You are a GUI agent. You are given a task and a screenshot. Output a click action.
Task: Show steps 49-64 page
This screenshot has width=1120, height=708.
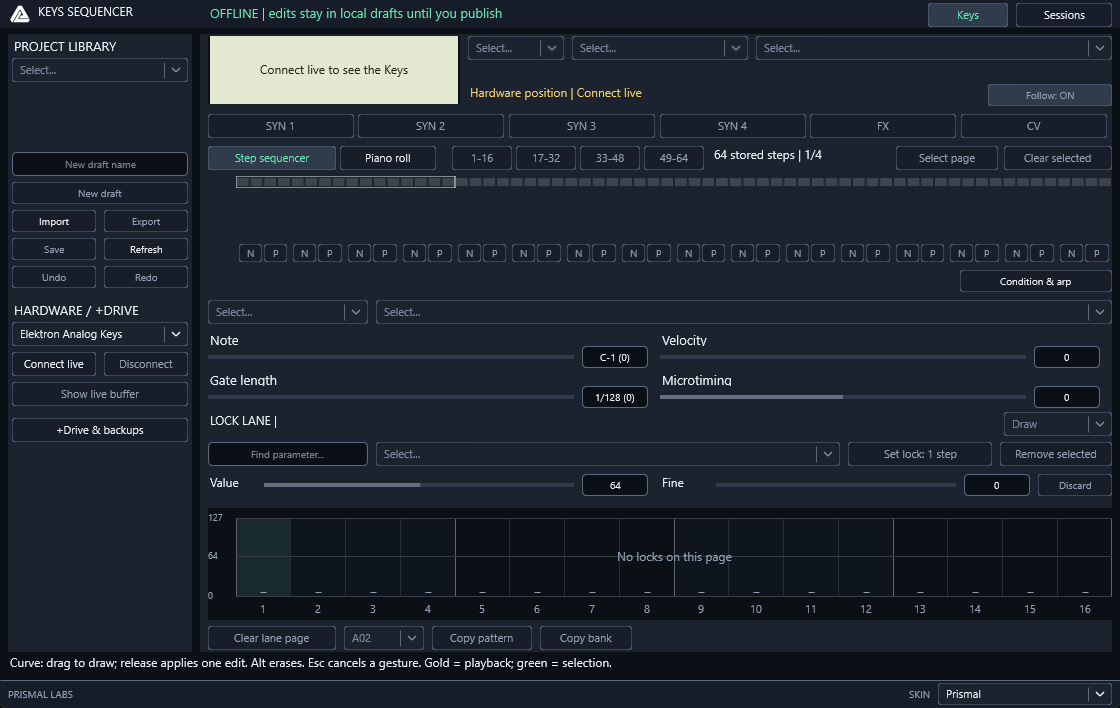pos(674,158)
